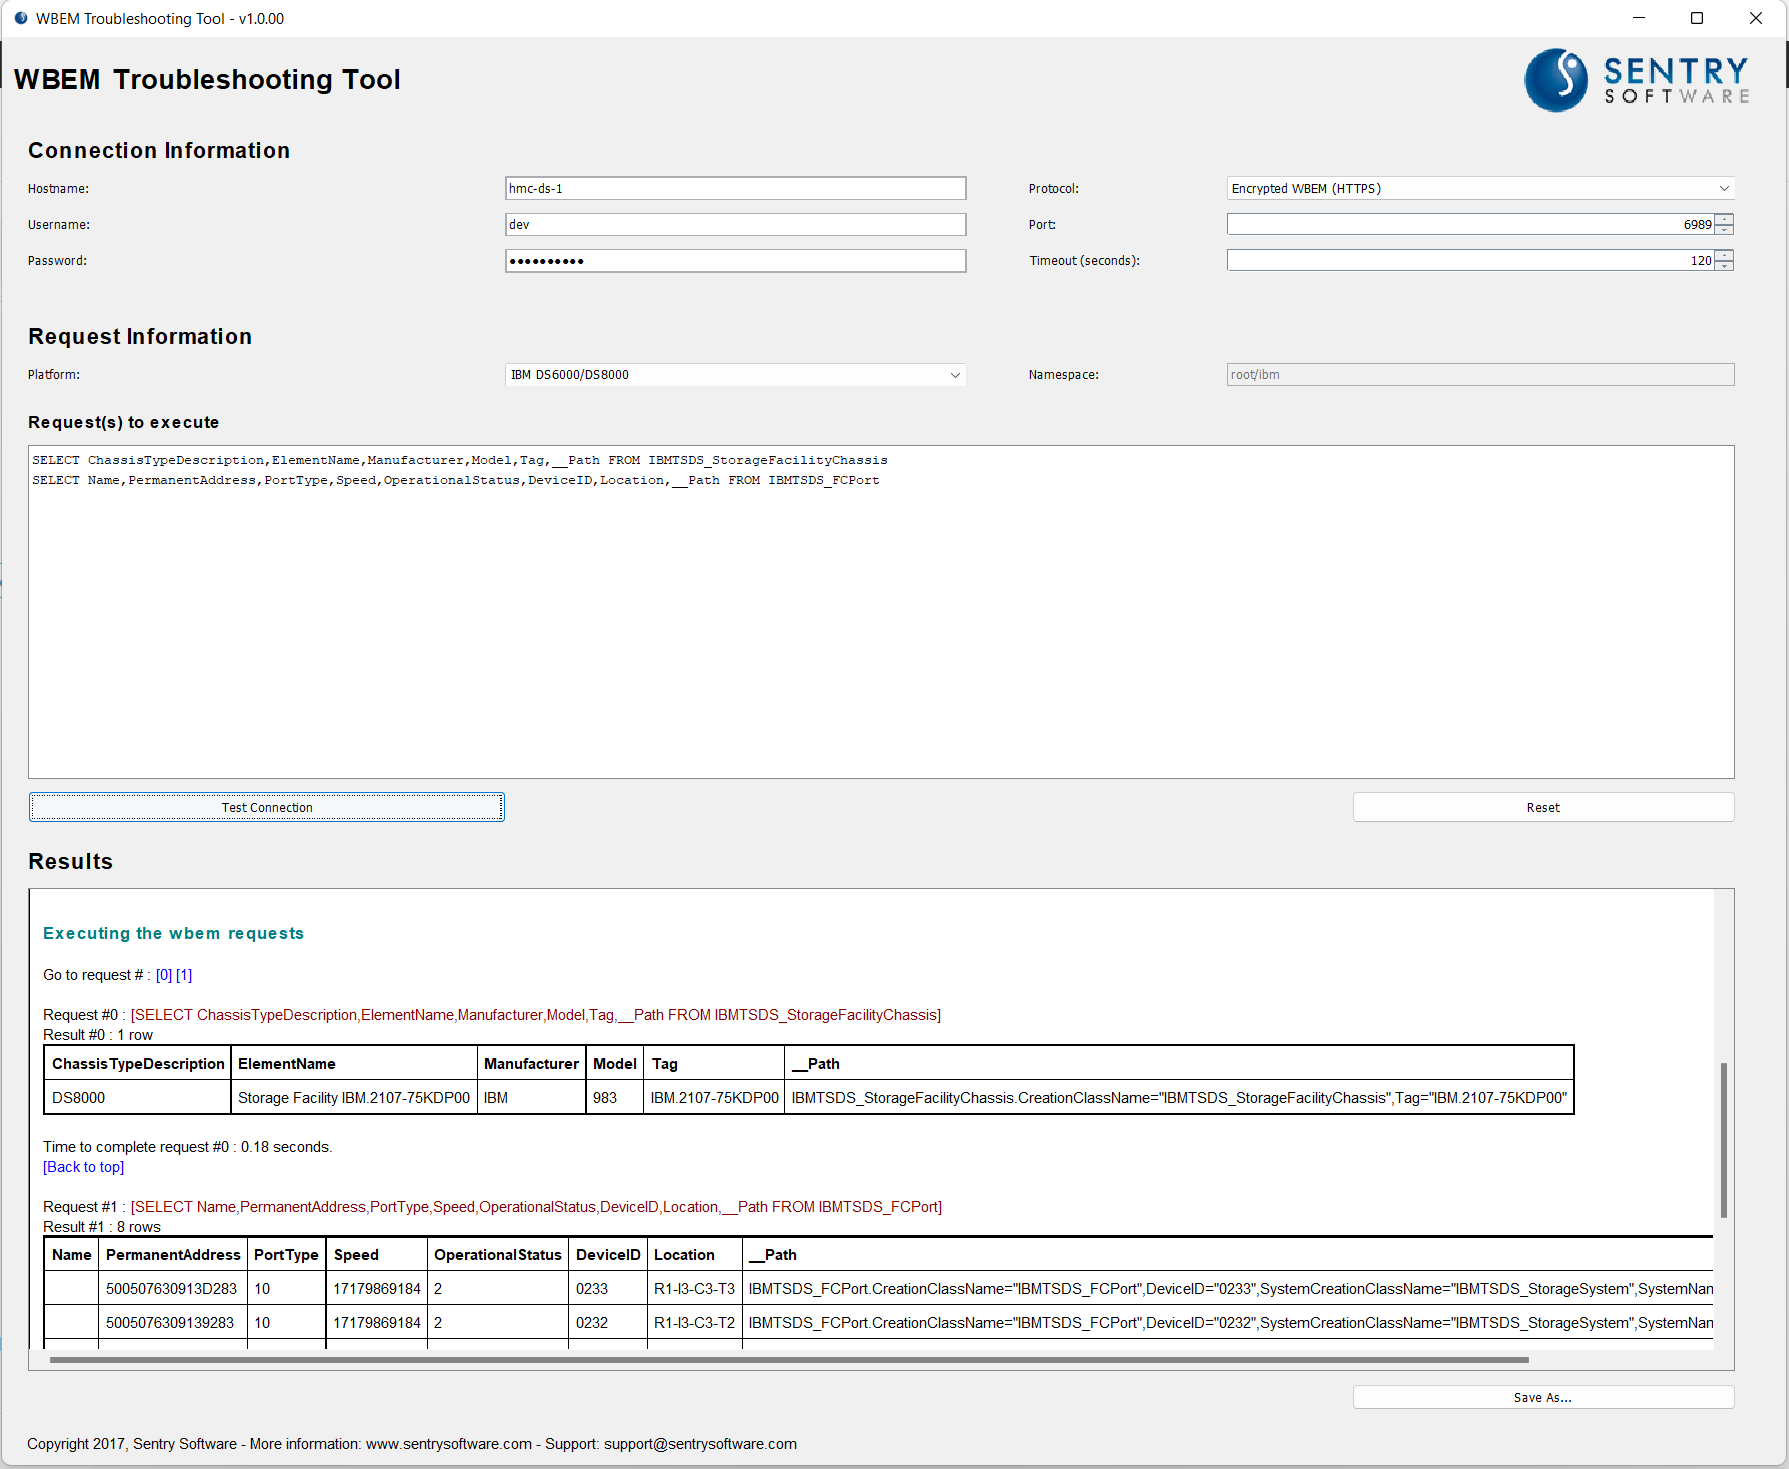Click the Username input field
Screen dimensions: 1789x1469
pyautogui.click(x=735, y=224)
